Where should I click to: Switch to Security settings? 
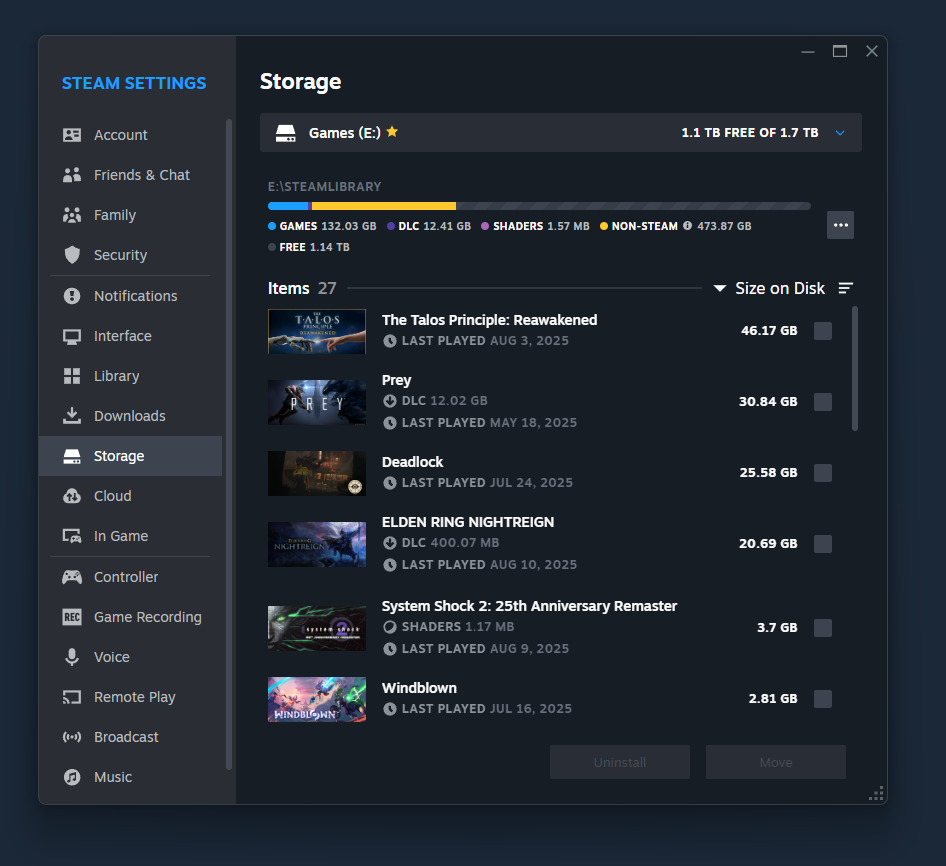point(130,255)
